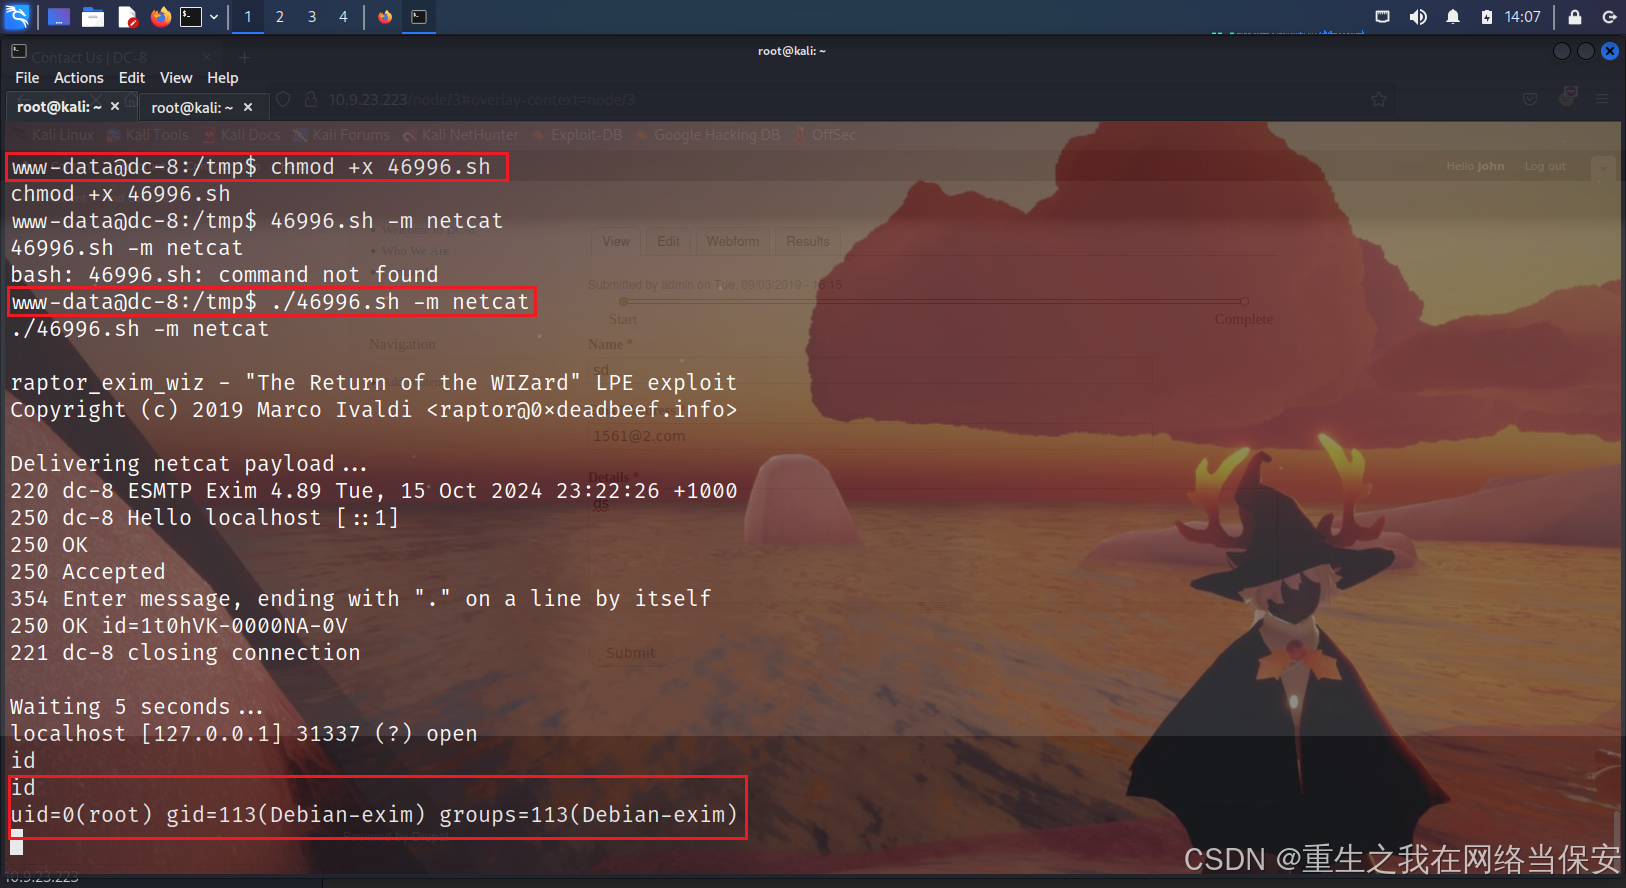Lock the screen with padlock icon

click(1575, 17)
